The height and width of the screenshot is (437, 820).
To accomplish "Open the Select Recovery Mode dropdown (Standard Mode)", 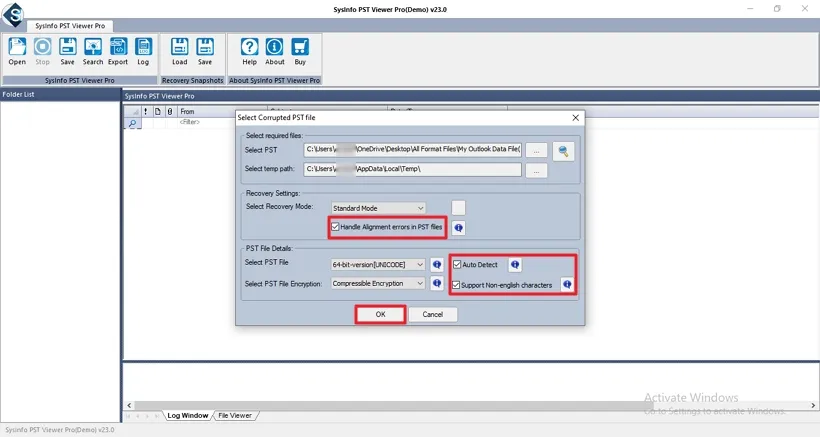I will click(x=378, y=208).
